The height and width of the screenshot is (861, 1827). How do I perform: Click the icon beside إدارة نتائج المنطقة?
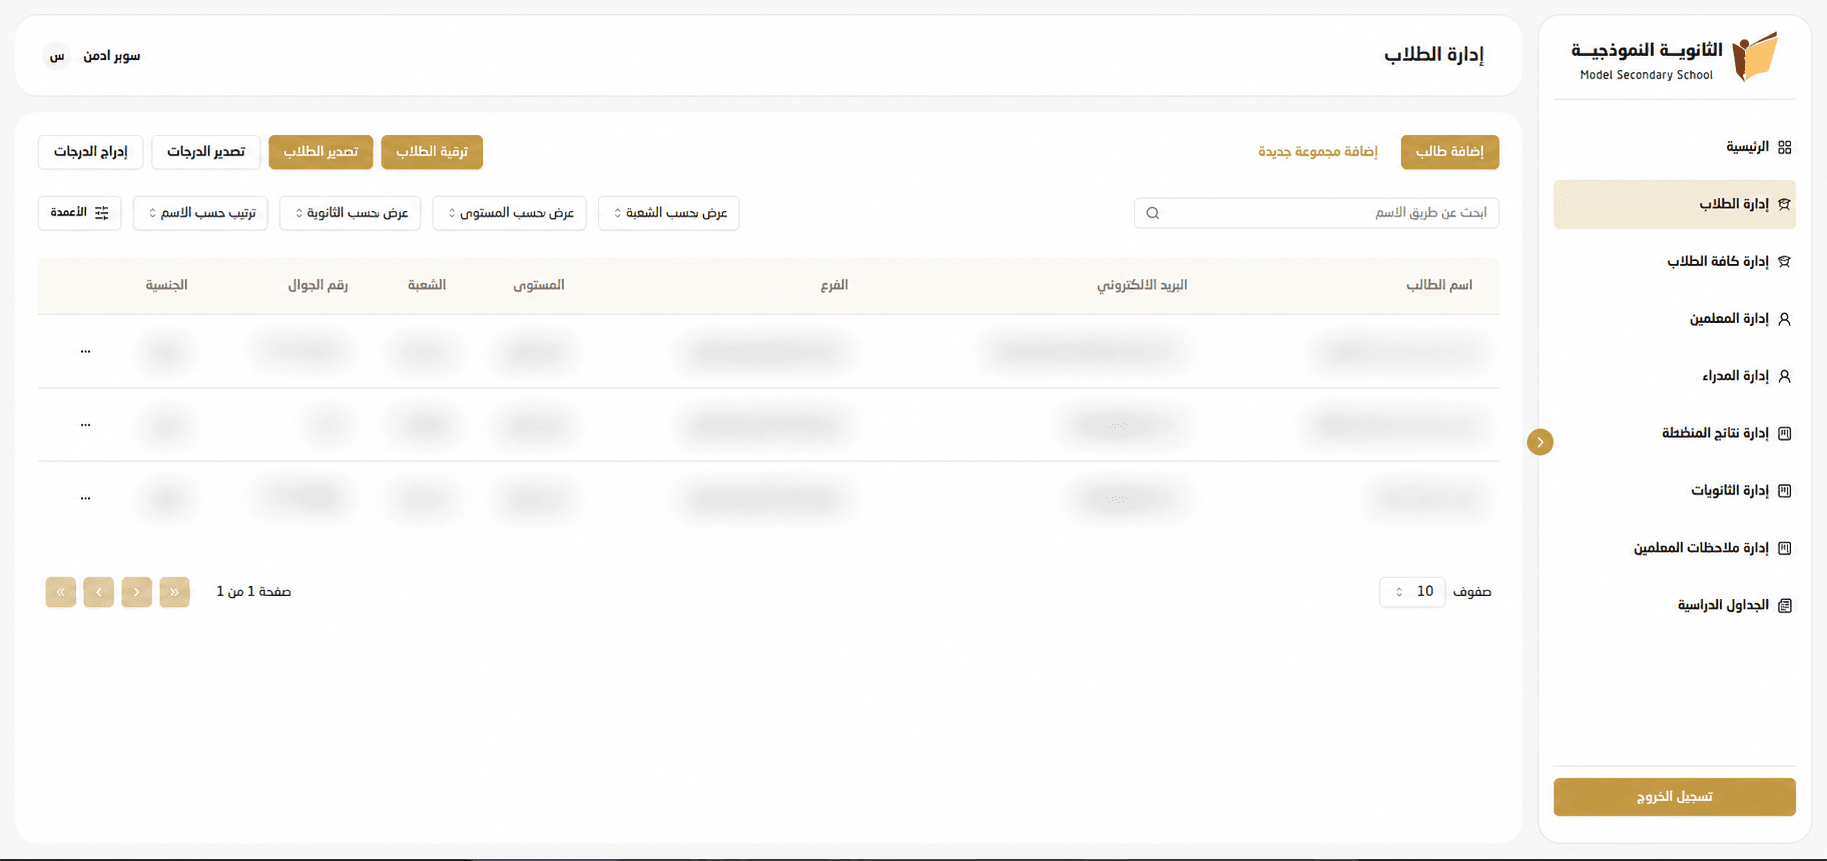(x=1785, y=433)
